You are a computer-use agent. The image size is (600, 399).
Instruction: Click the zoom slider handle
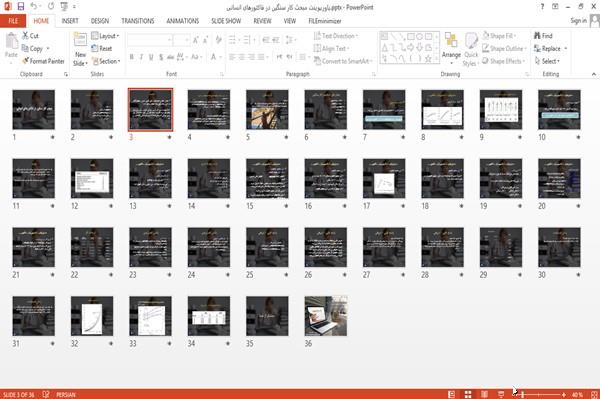coord(523,394)
